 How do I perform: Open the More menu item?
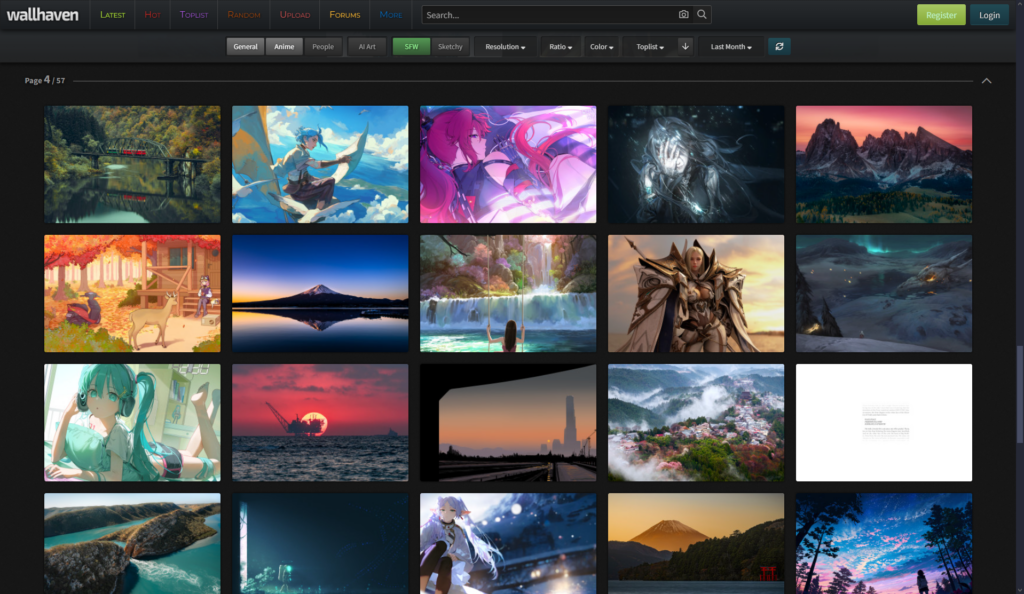tap(391, 14)
